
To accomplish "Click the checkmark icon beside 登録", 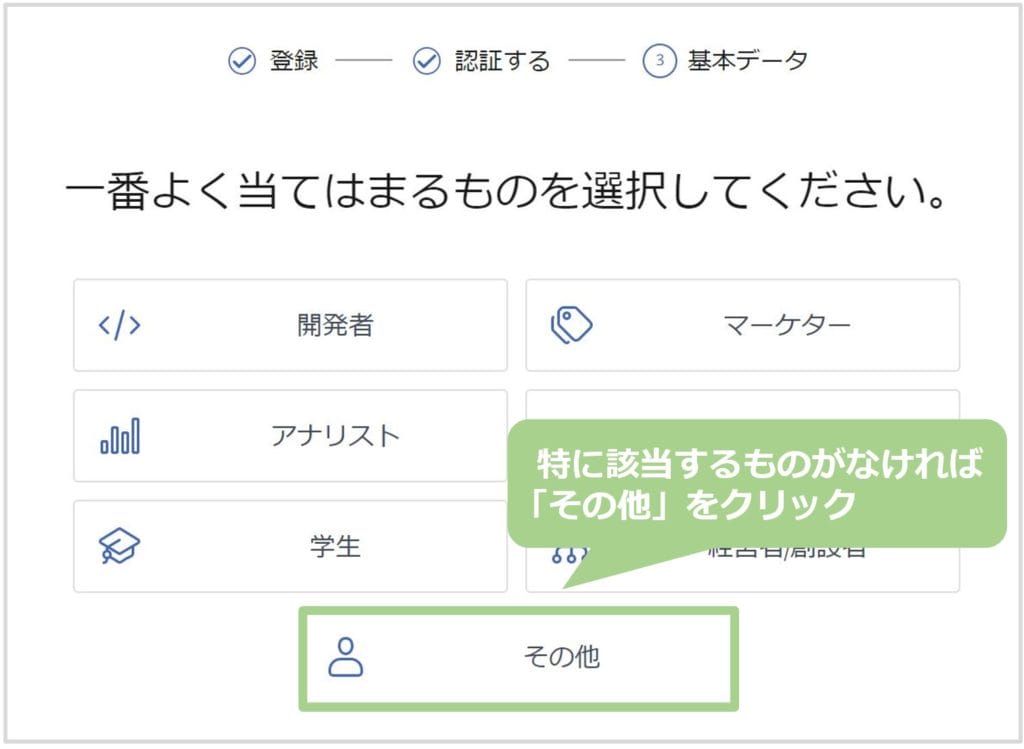I will click(242, 61).
